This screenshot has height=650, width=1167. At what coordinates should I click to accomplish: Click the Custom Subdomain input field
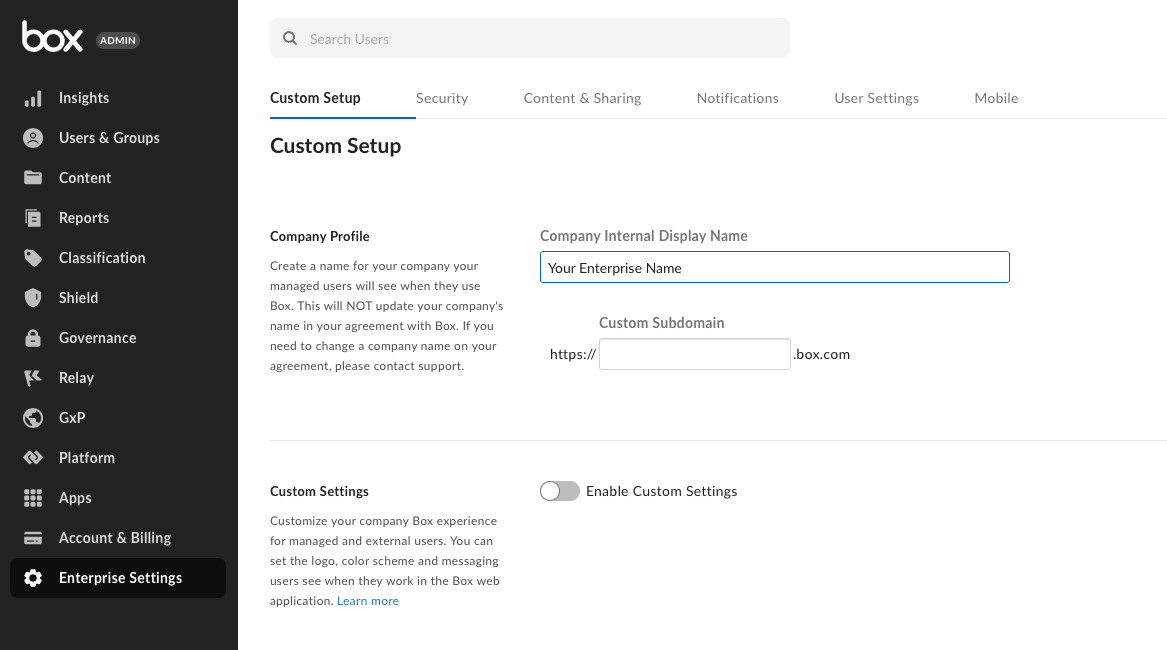tap(694, 354)
